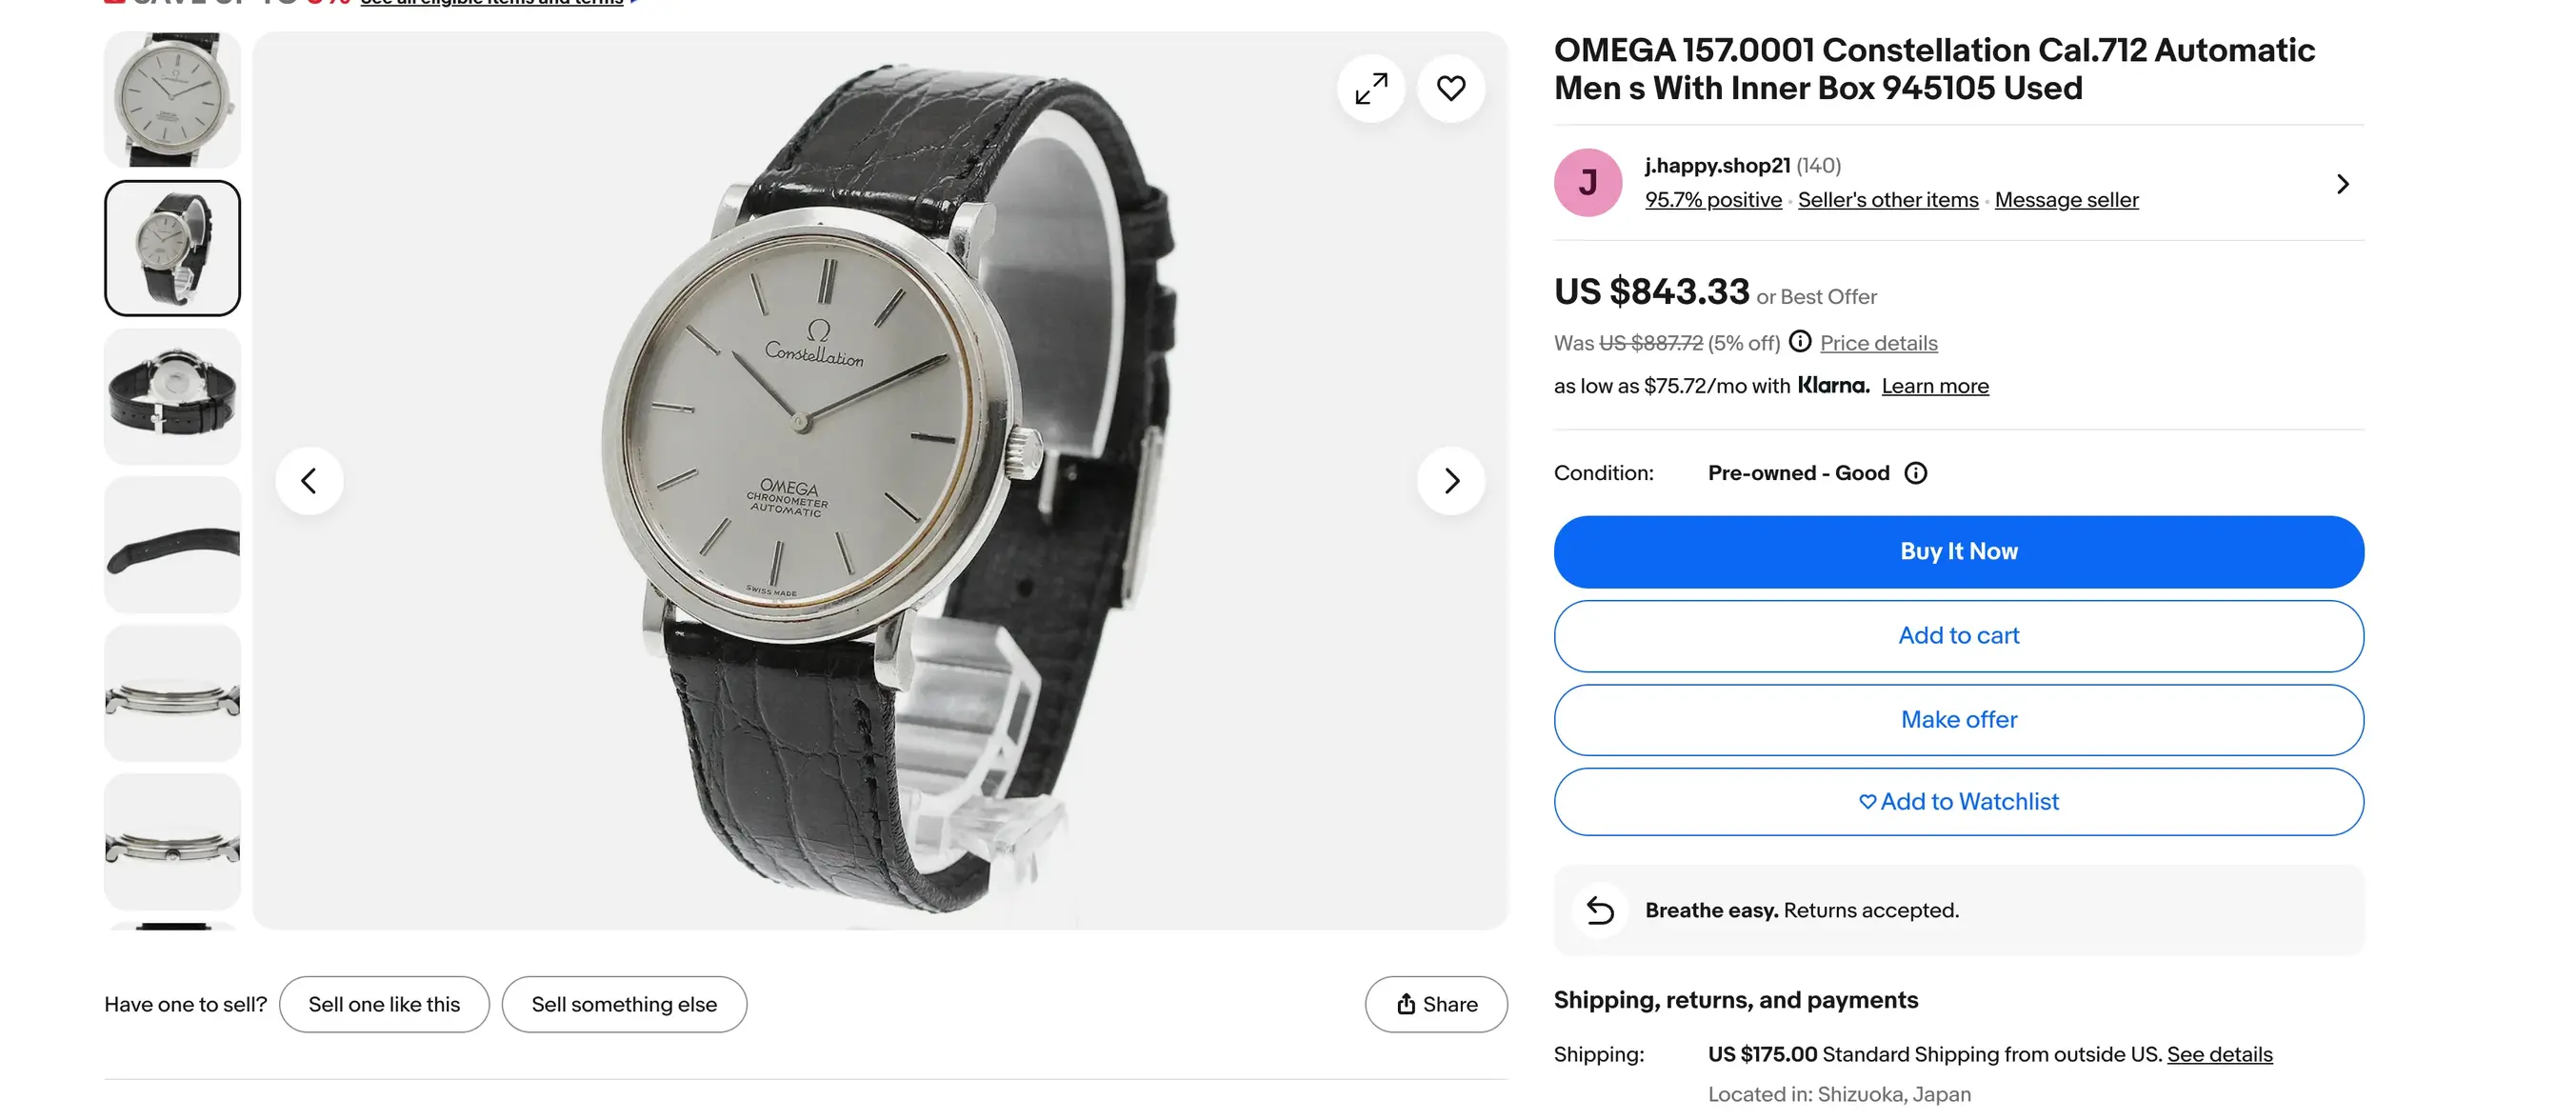Click the price details info icon
The width and height of the screenshot is (2576, 1120).
click(1800, 342)
